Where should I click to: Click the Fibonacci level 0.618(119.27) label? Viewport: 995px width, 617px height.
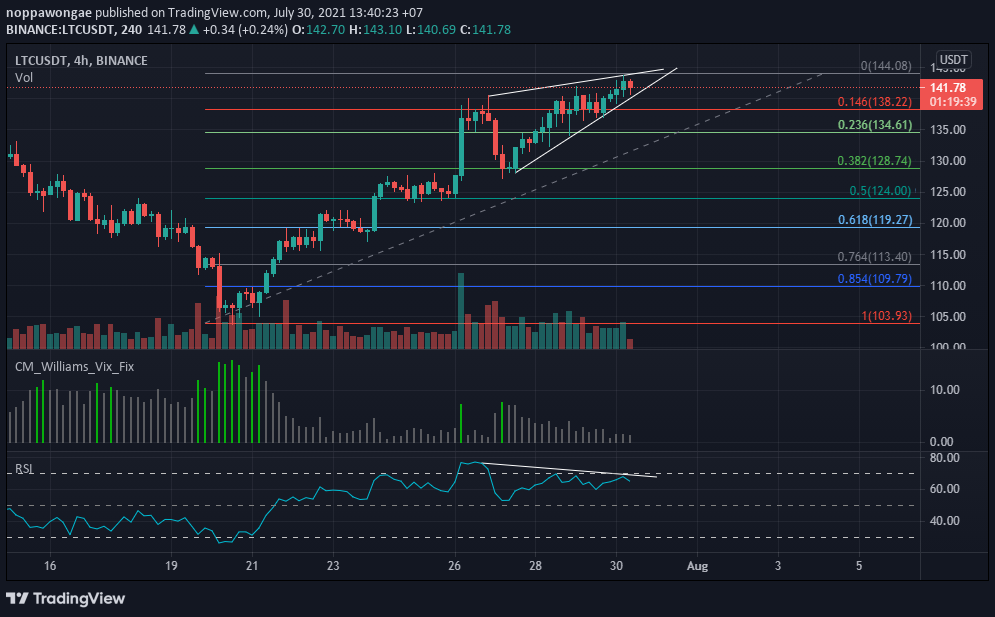[875, 220]
